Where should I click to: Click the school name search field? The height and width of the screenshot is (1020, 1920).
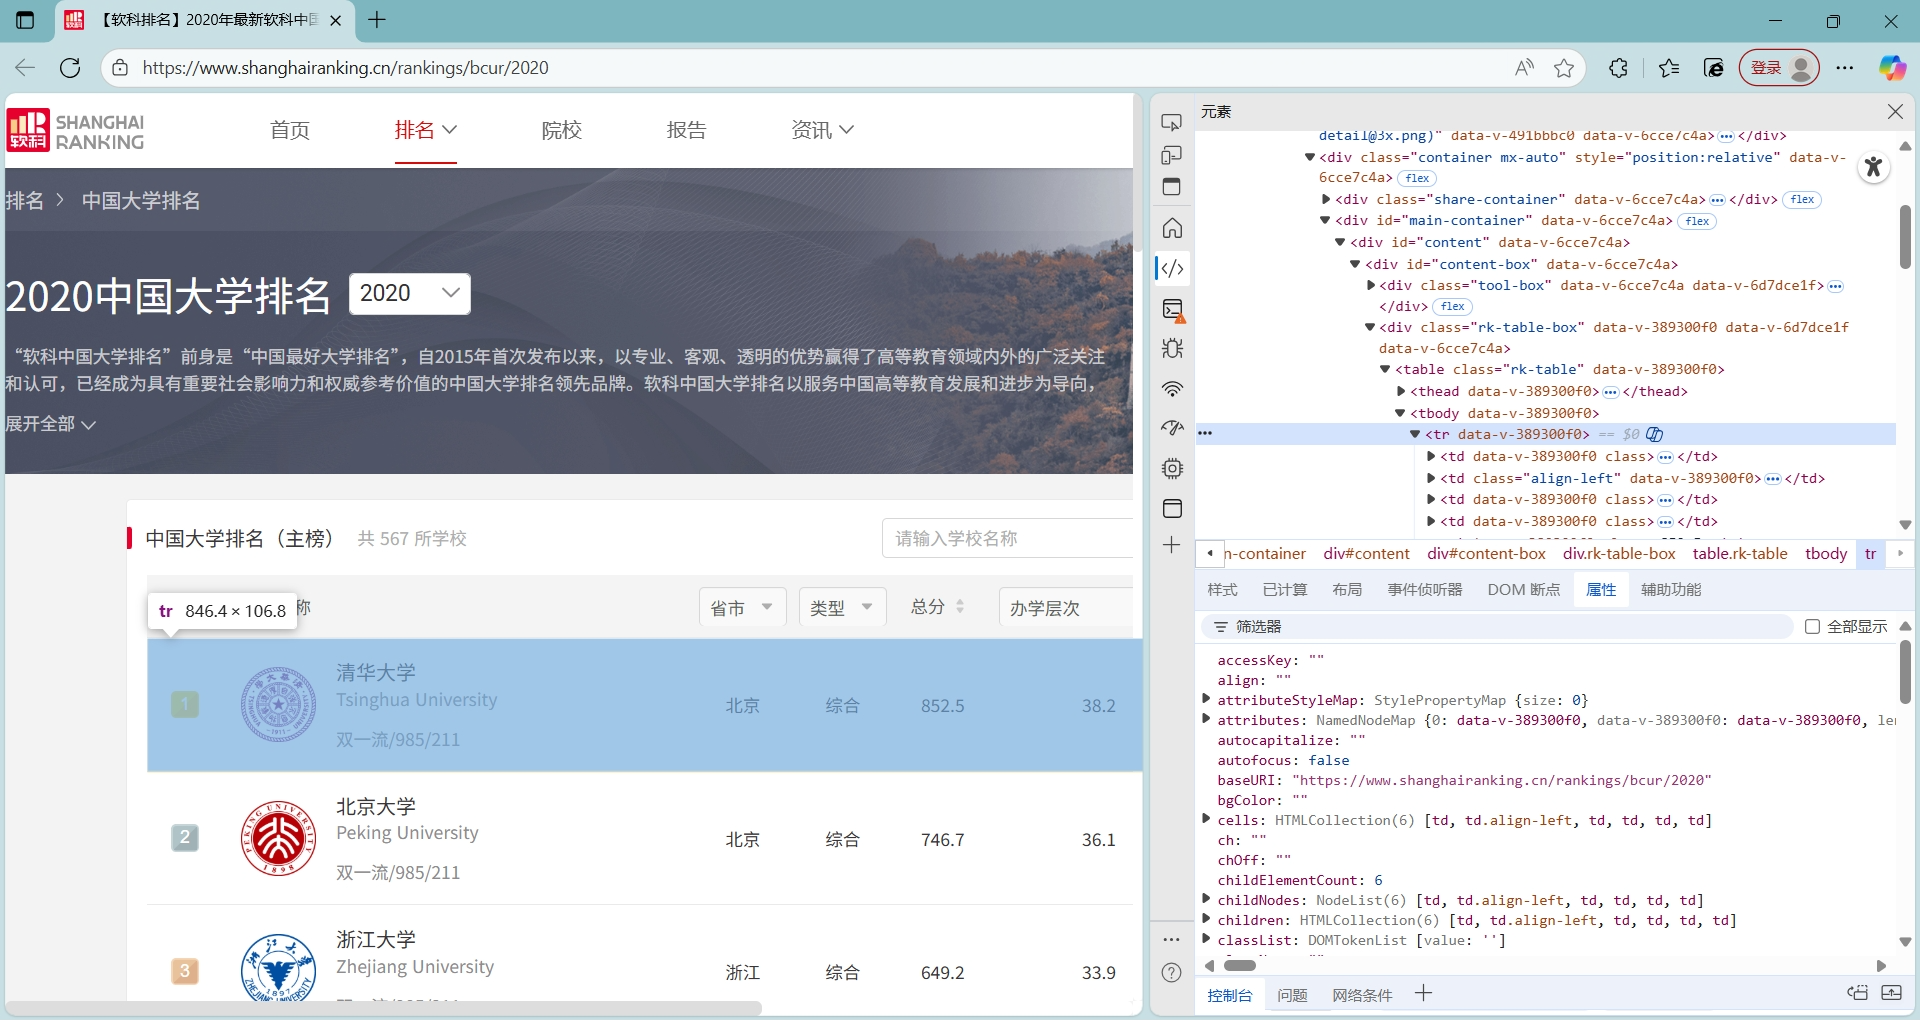click(1008, 538)
